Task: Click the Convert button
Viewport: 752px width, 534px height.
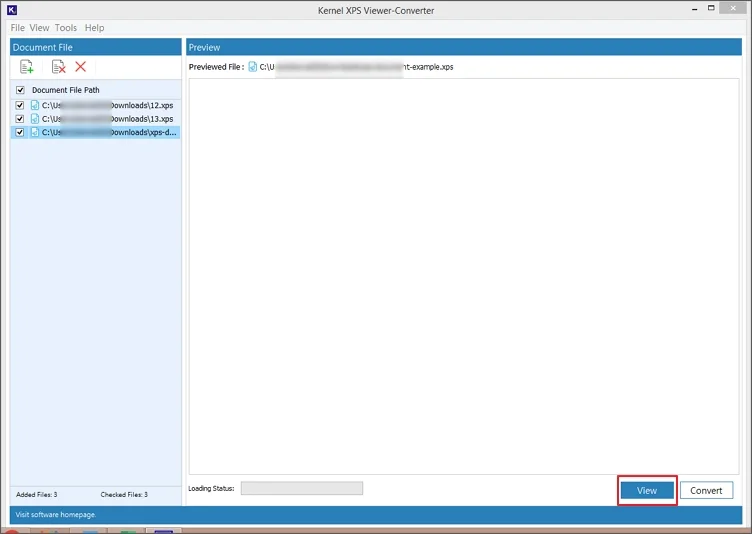Action: coord(706,490)
